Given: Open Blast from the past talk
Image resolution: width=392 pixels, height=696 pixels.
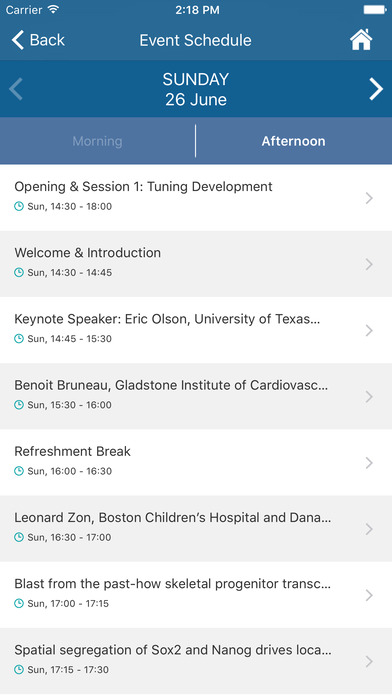Looking at the screenshot, I should pos(196,595).
